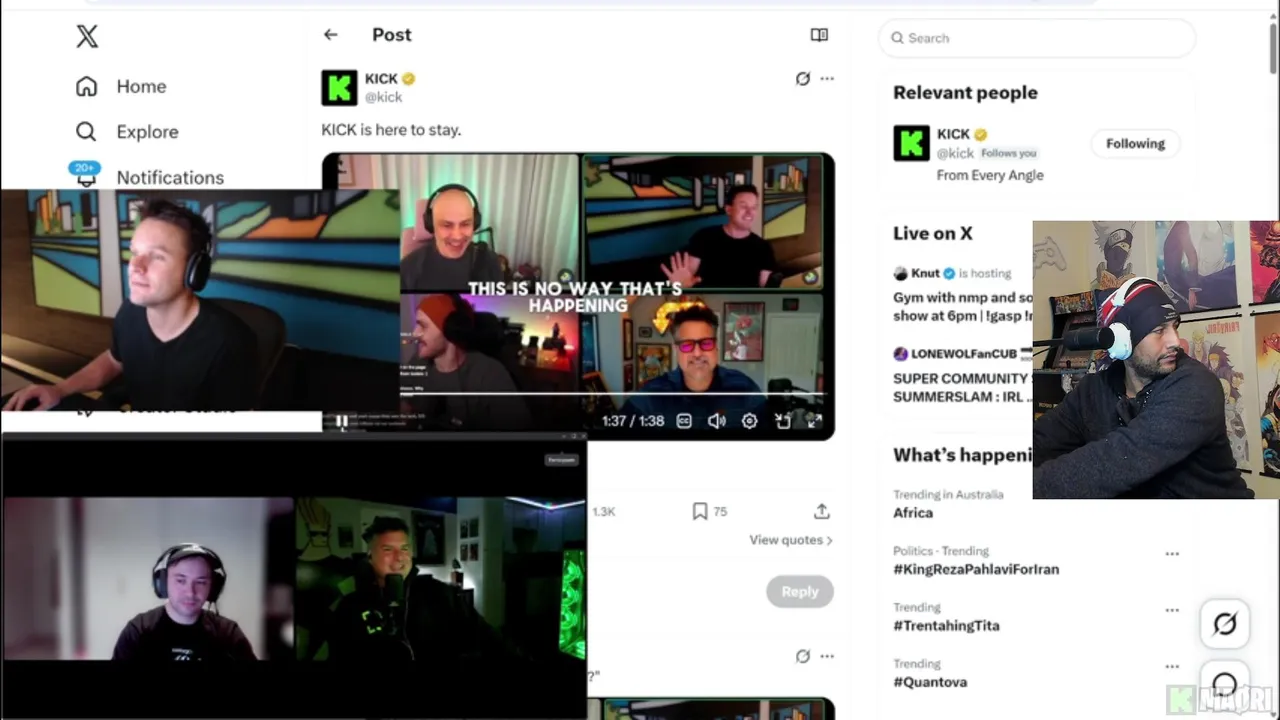Open trend #TrentahingTita
The height and width of the screenshot is (720, 1280).
pos(946,625)
